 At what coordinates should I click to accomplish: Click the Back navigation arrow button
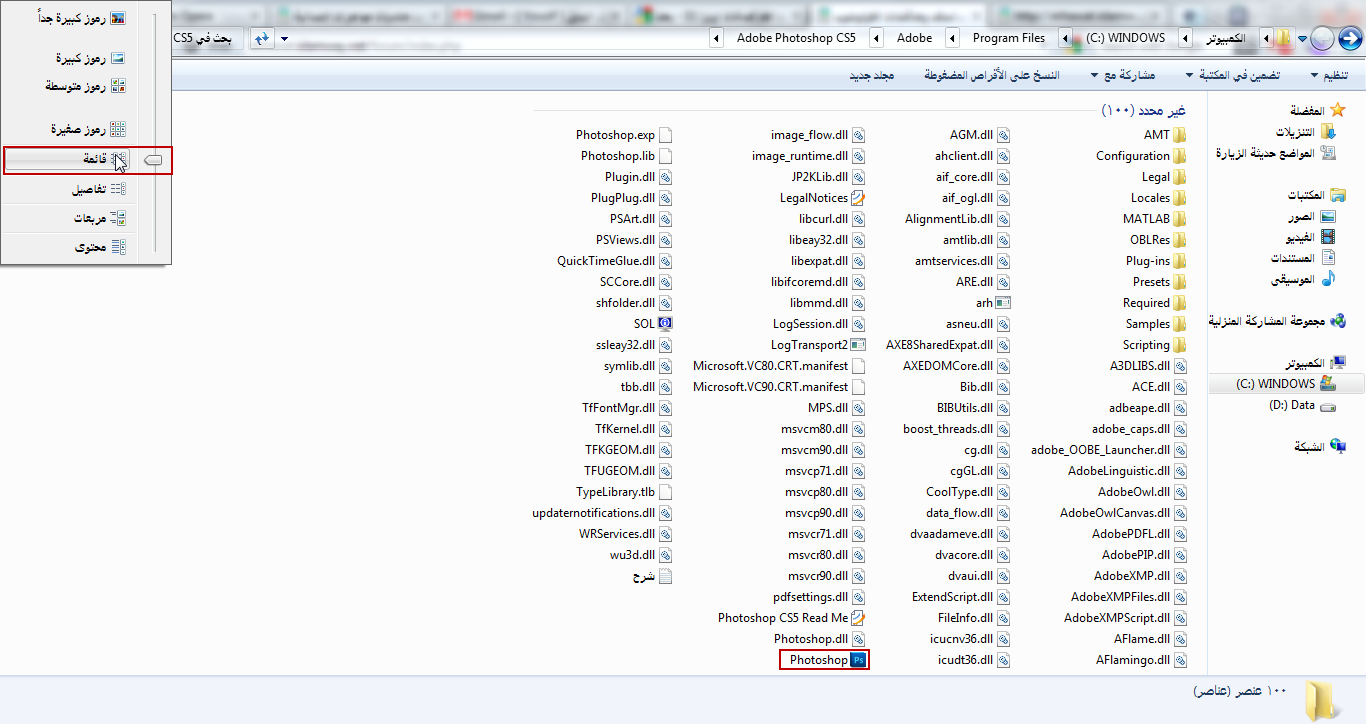(1350, 38)
